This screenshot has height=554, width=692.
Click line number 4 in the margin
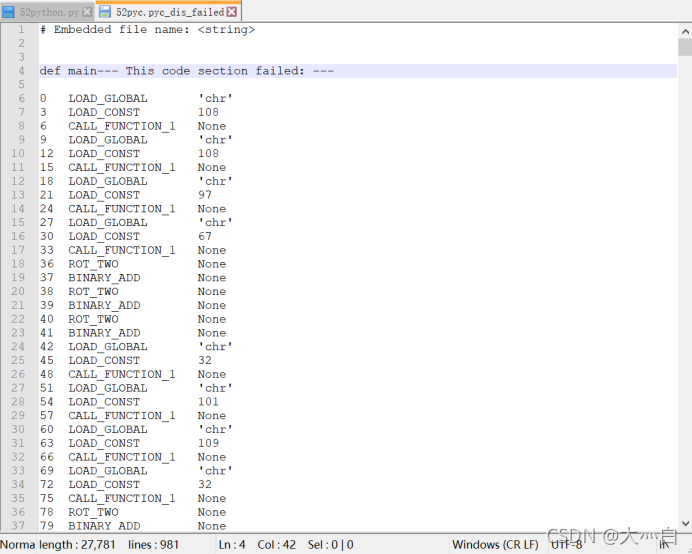(21, 71)
